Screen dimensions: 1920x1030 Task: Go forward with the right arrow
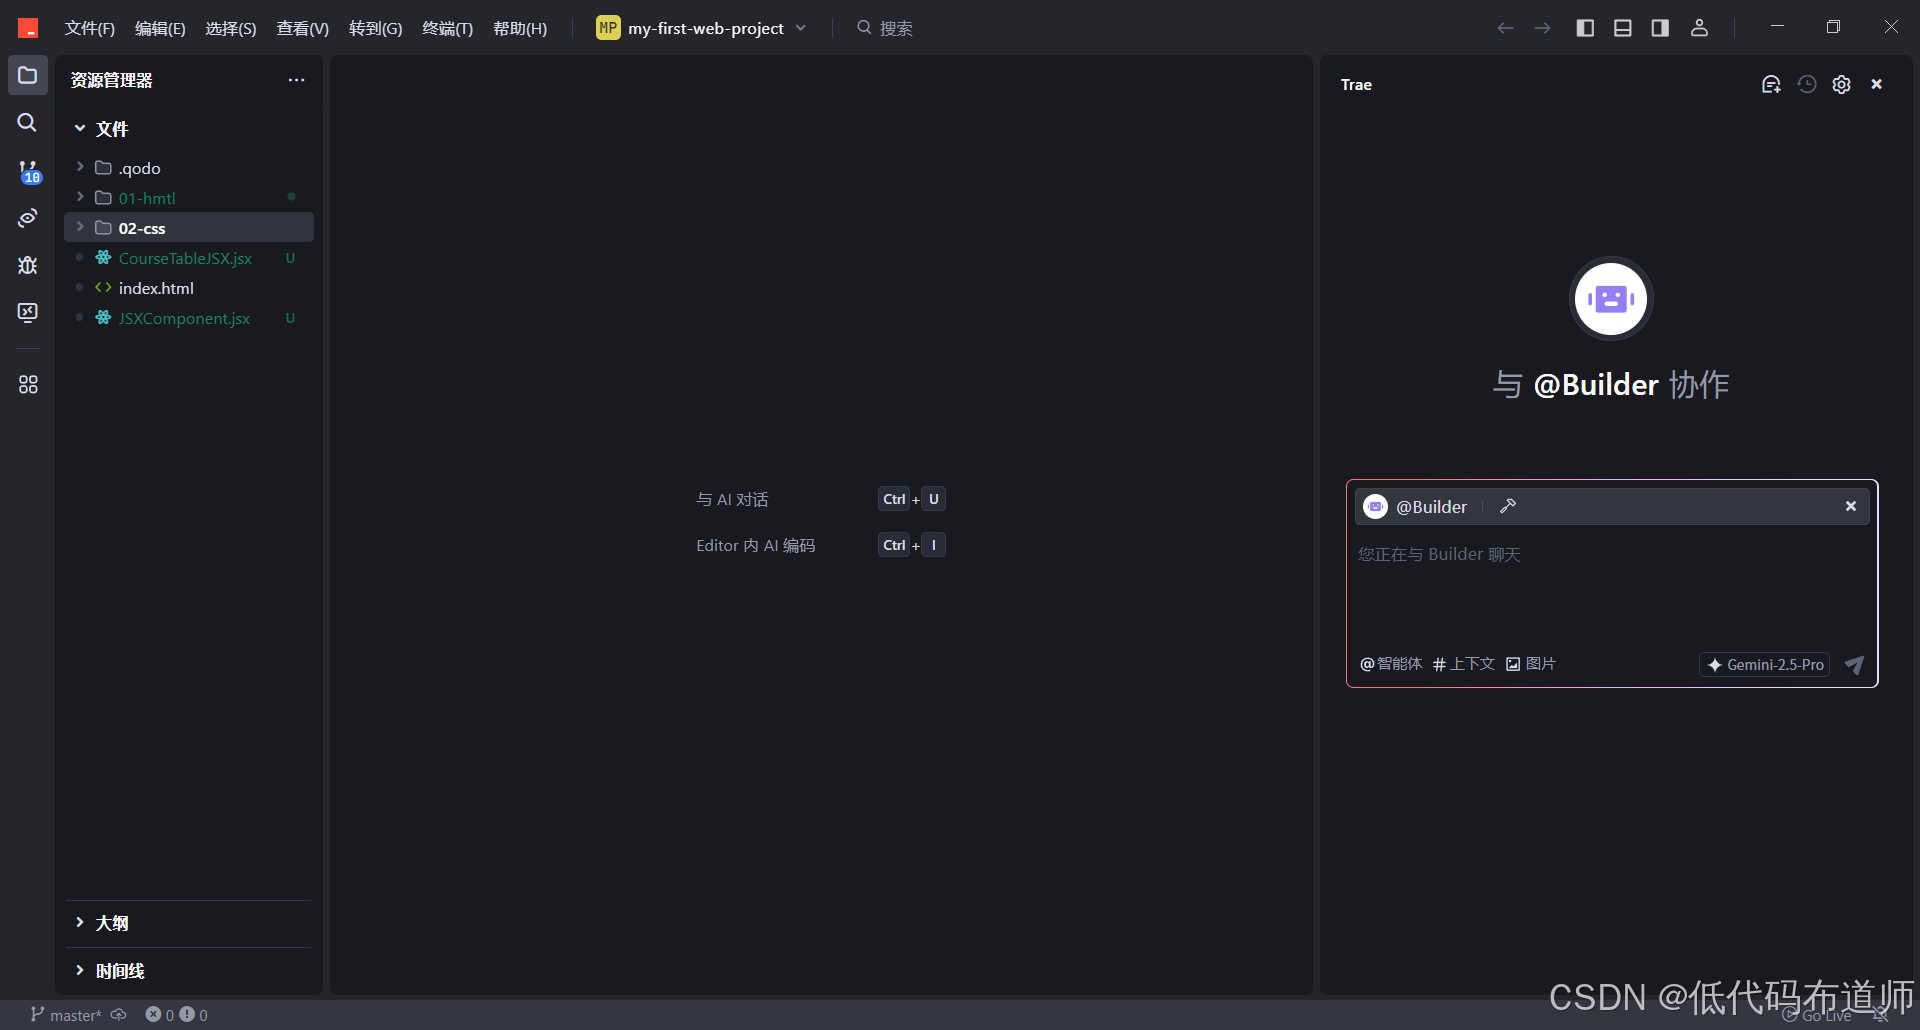click(x=1543, y=28)
